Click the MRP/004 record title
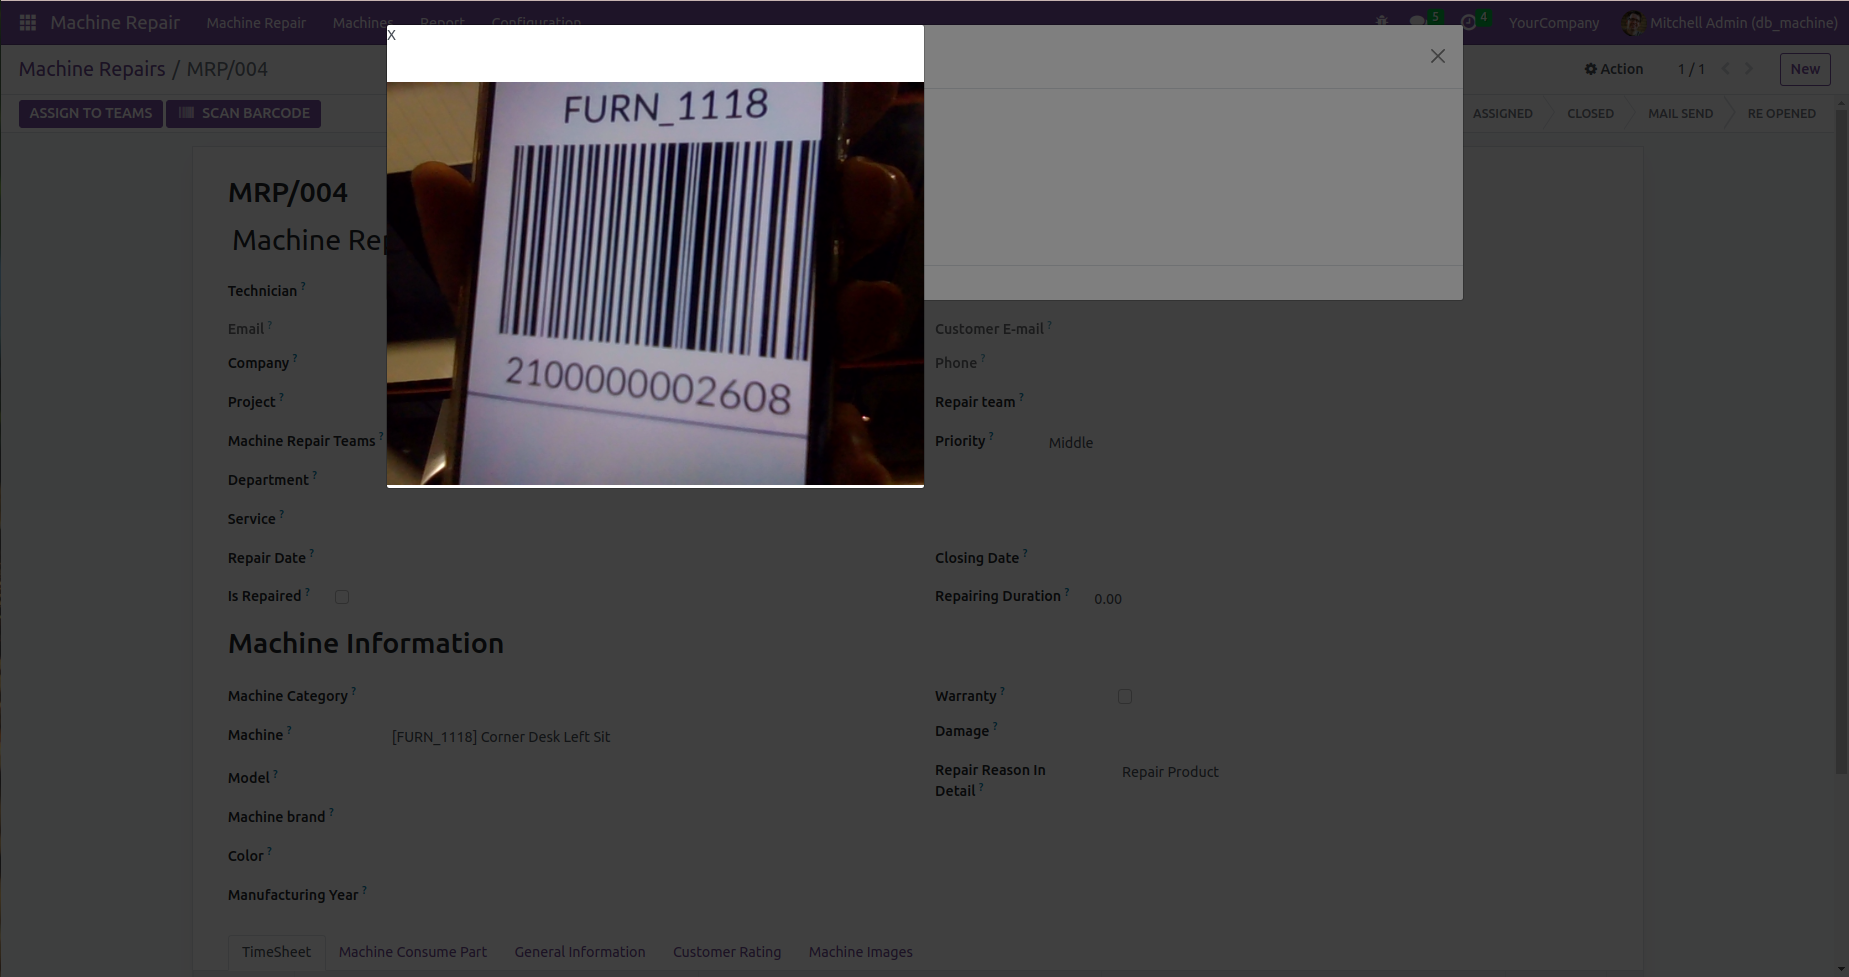 [288, 192]
